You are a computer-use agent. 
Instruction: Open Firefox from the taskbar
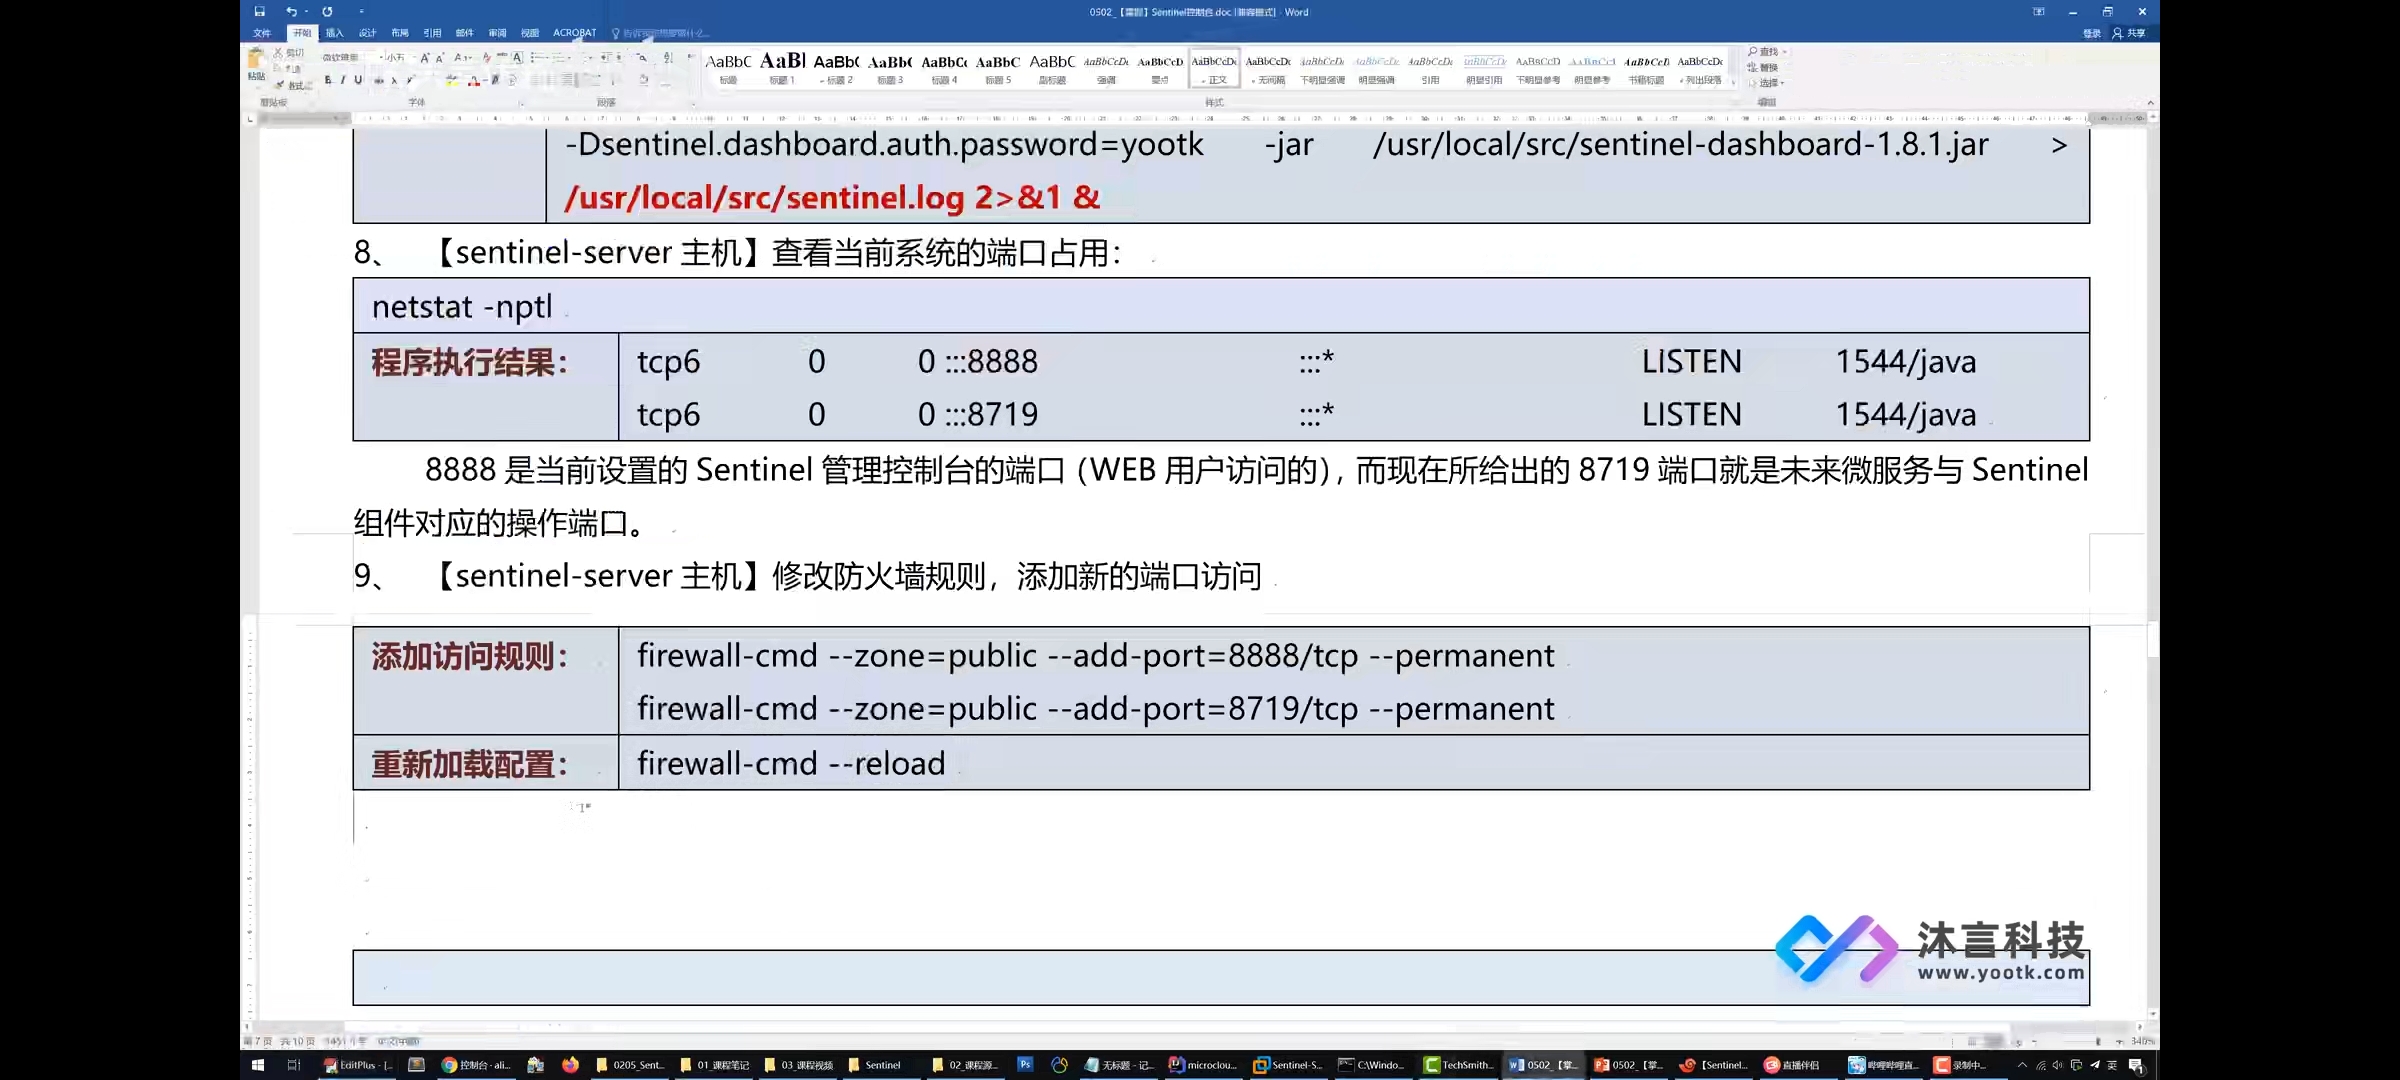[570, 1065]
